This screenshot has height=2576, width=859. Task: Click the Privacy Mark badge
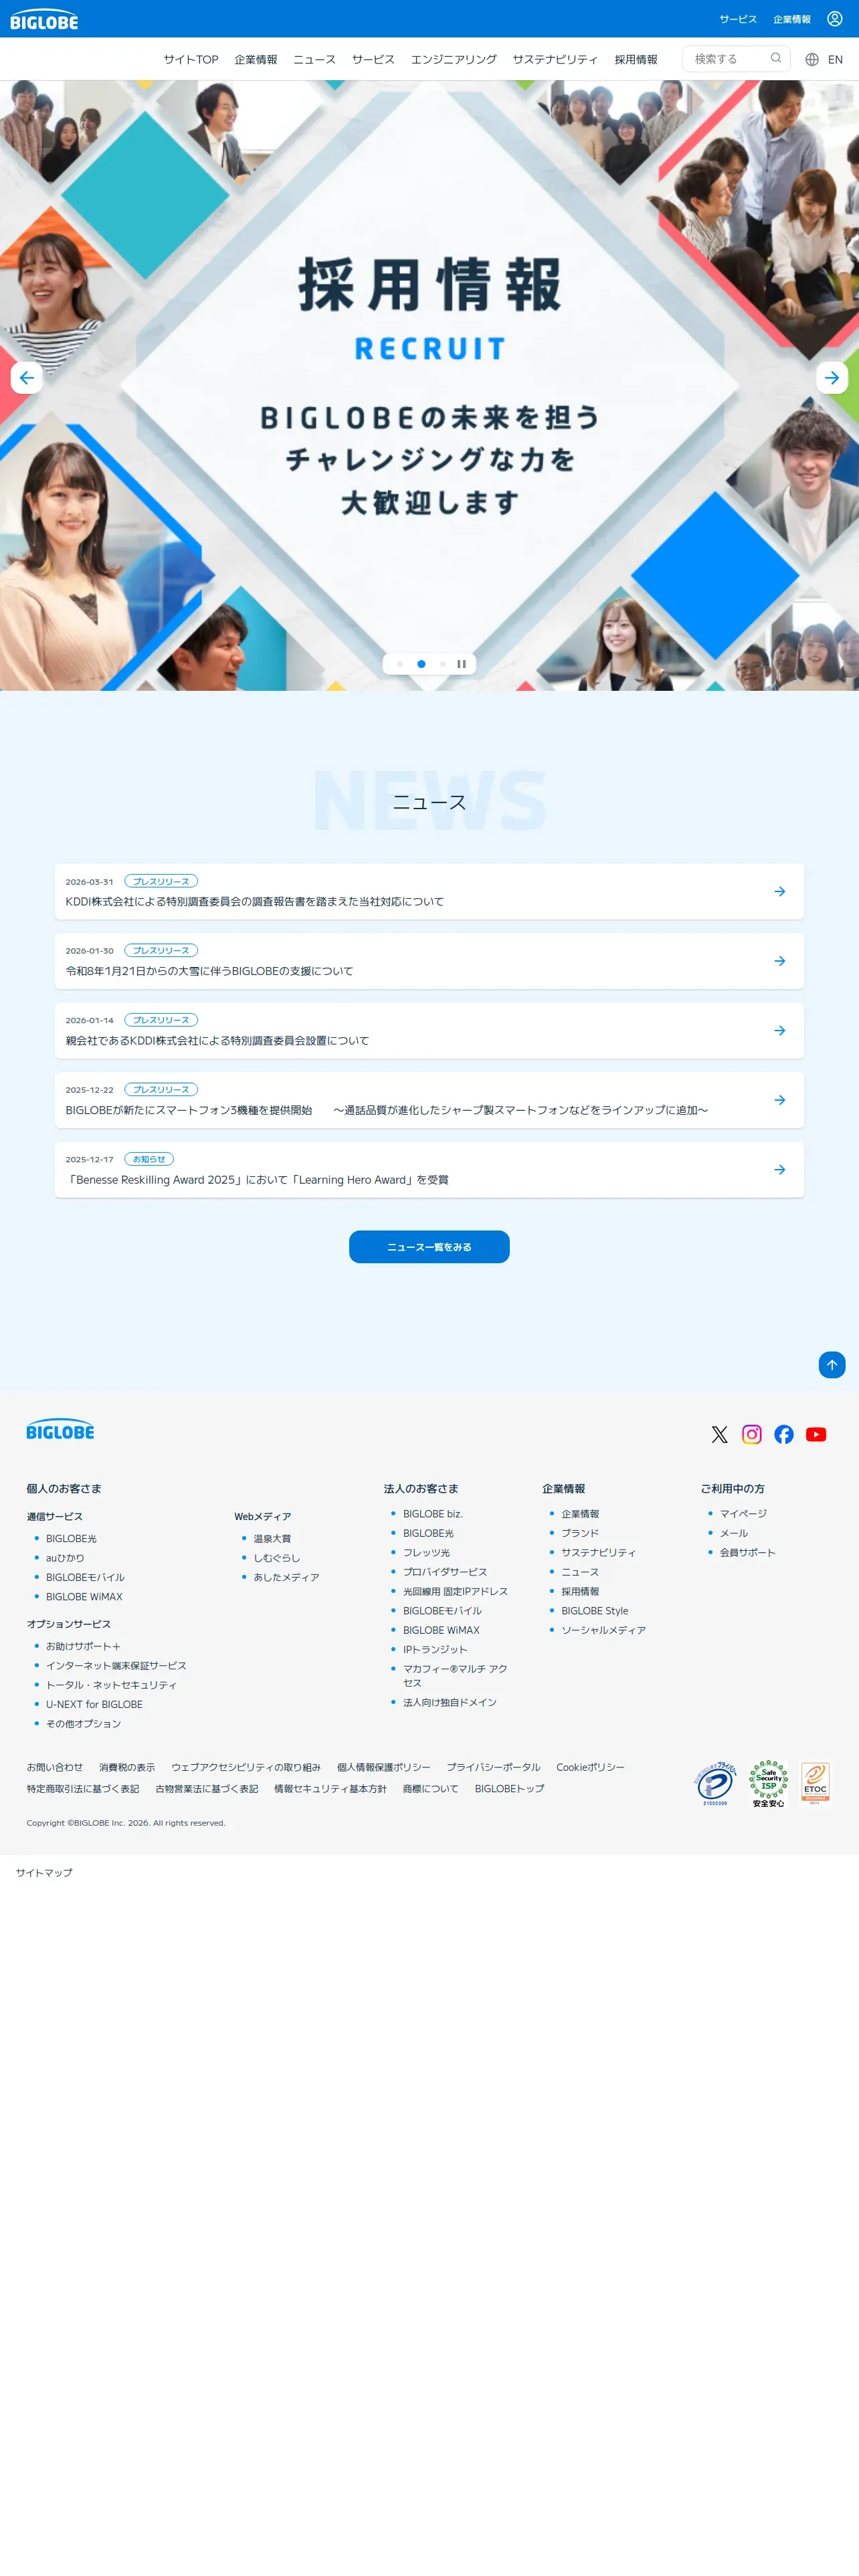[x=715, y=1783]
